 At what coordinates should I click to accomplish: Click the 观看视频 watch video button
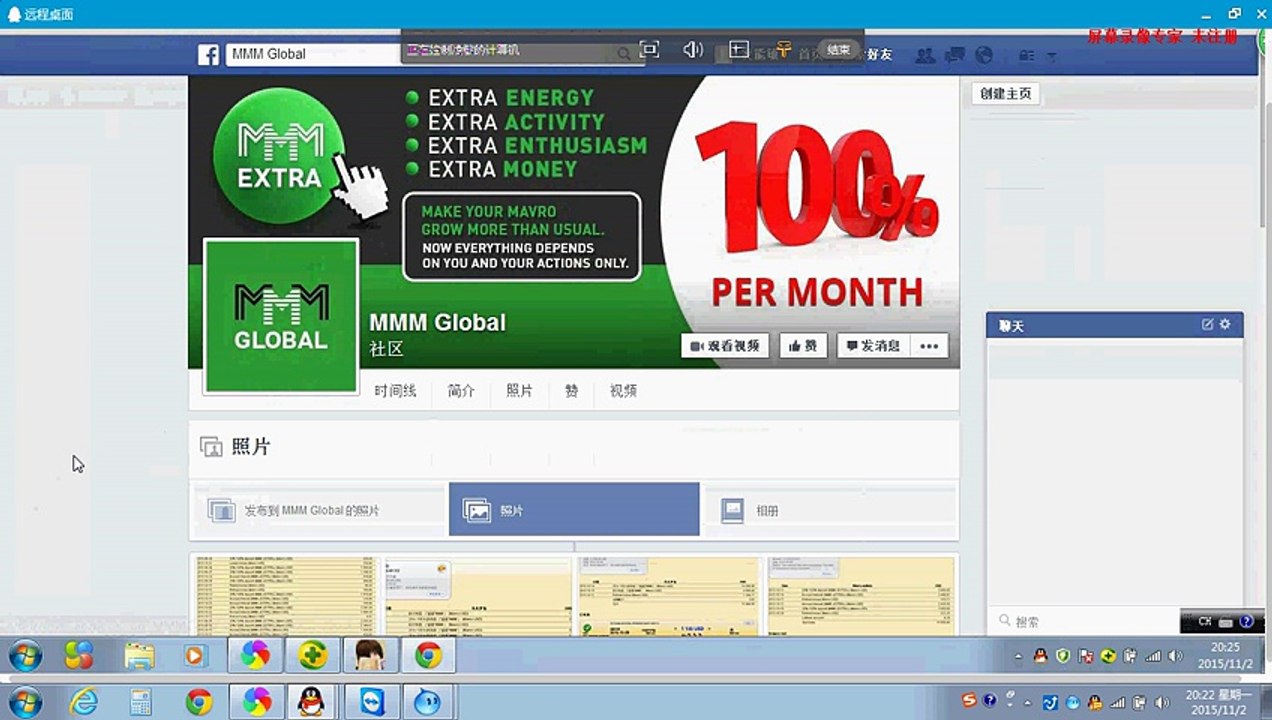(x=725, y=346)
